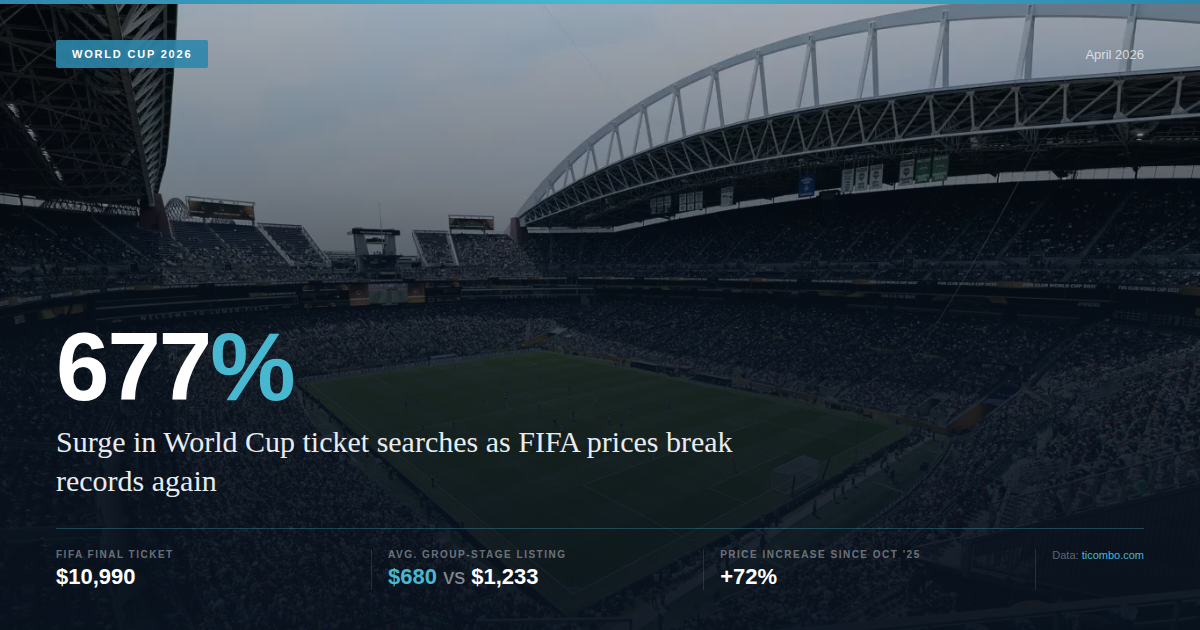Select the +72% increase value
This screenshot has height=630, width=1200.
[x=748, y=577]
